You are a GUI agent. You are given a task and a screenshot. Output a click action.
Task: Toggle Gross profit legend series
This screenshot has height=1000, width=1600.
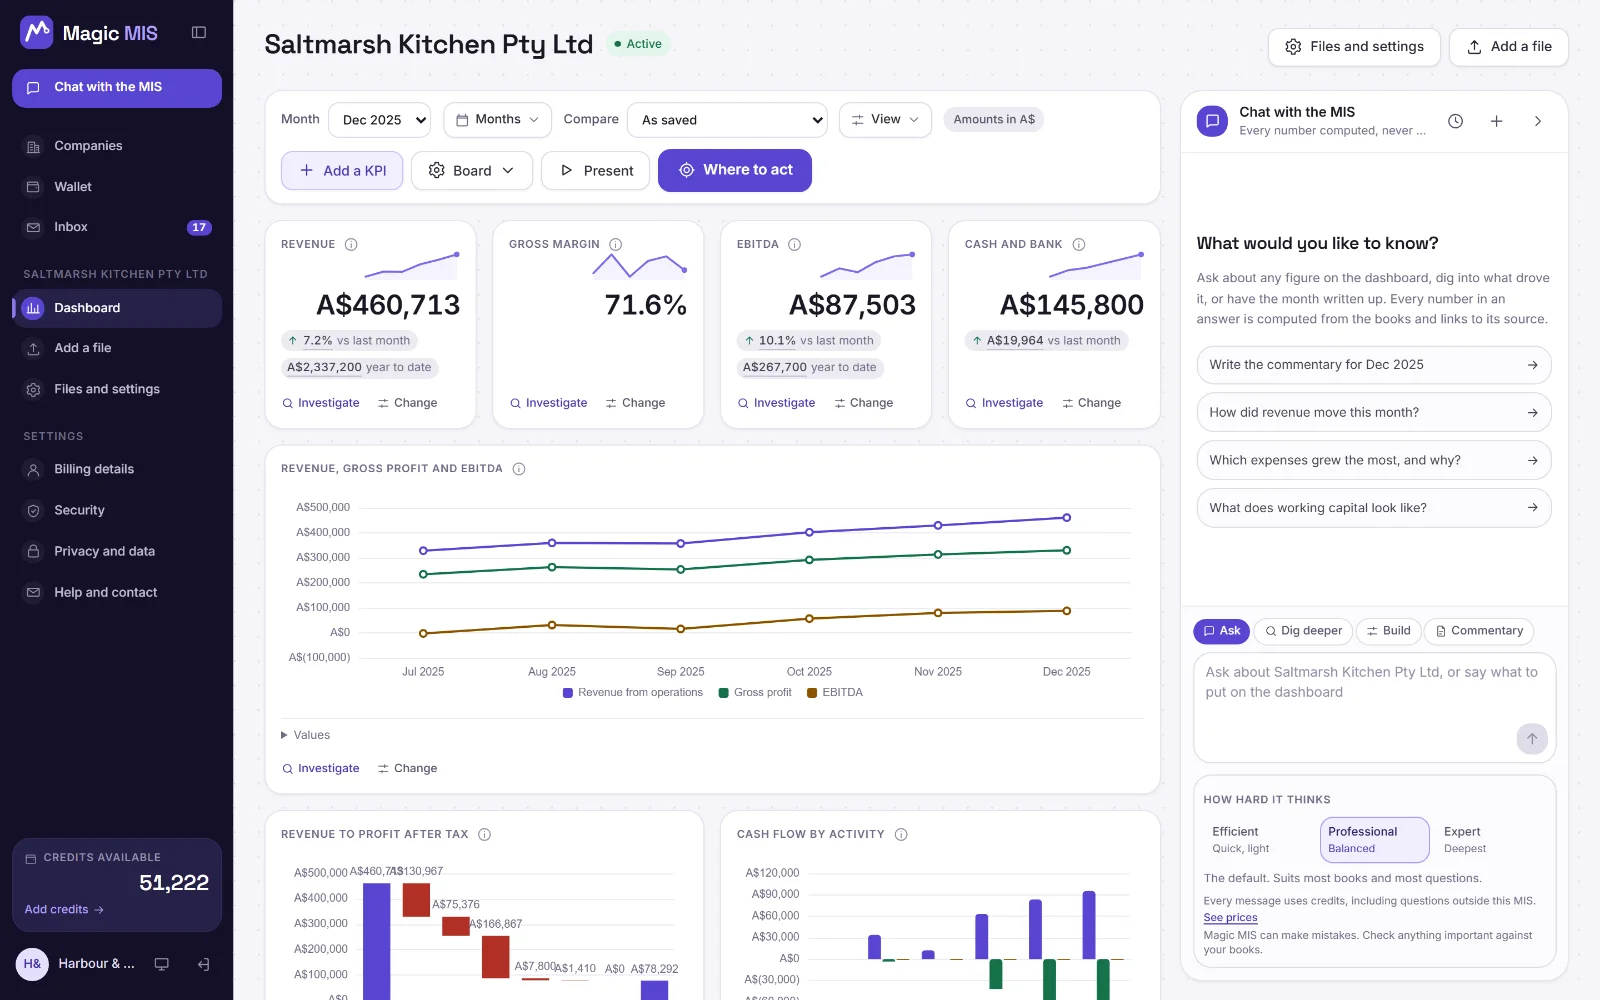click(x=755, y=692)
